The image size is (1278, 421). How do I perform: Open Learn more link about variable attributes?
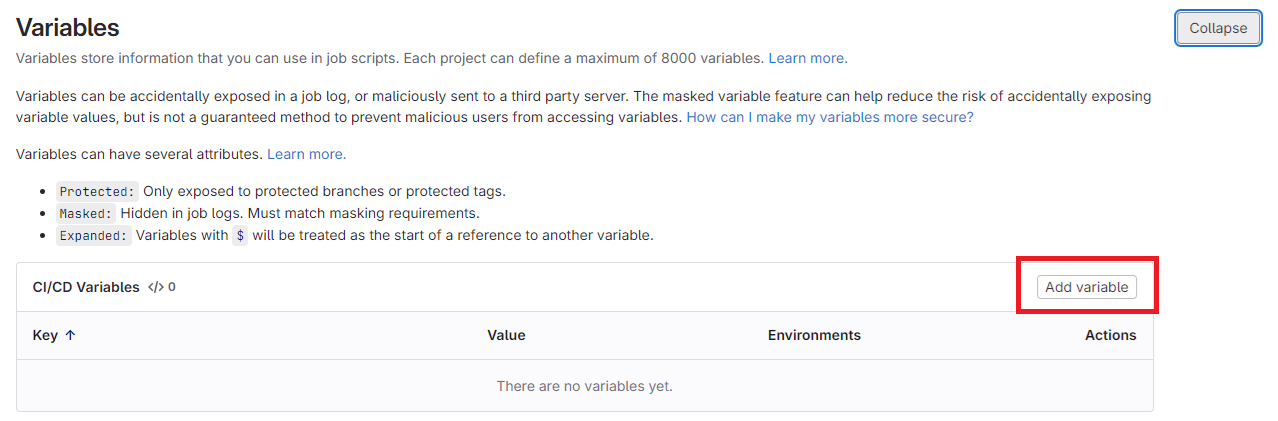pos(306,154)
